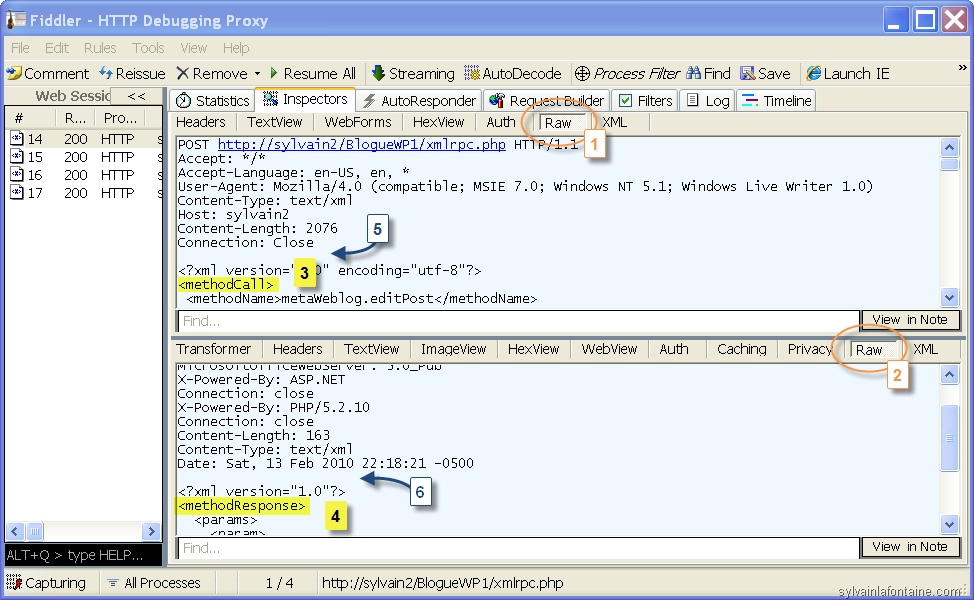Select request TextView inspector tab
Image resolution: width=974 pixels, height=600 pixels.
(274, 122)
